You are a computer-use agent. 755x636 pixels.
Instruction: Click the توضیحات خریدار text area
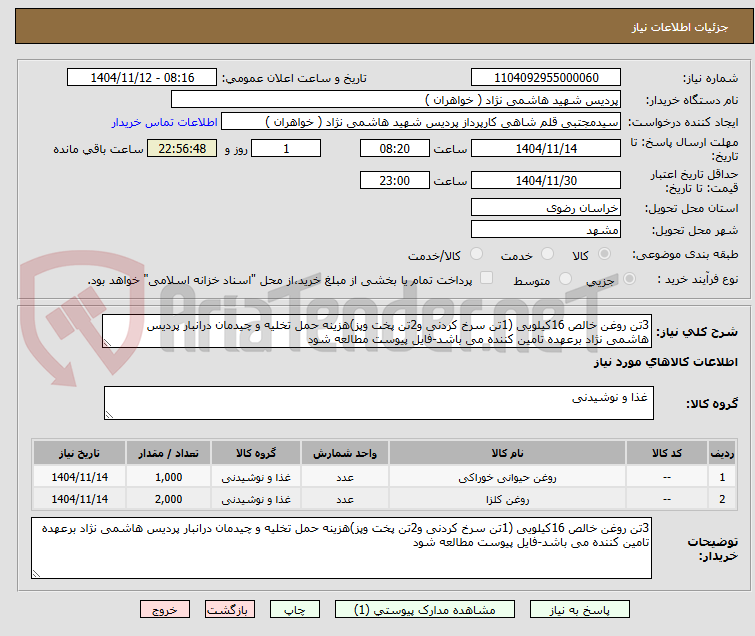click(x=341, y=548)
